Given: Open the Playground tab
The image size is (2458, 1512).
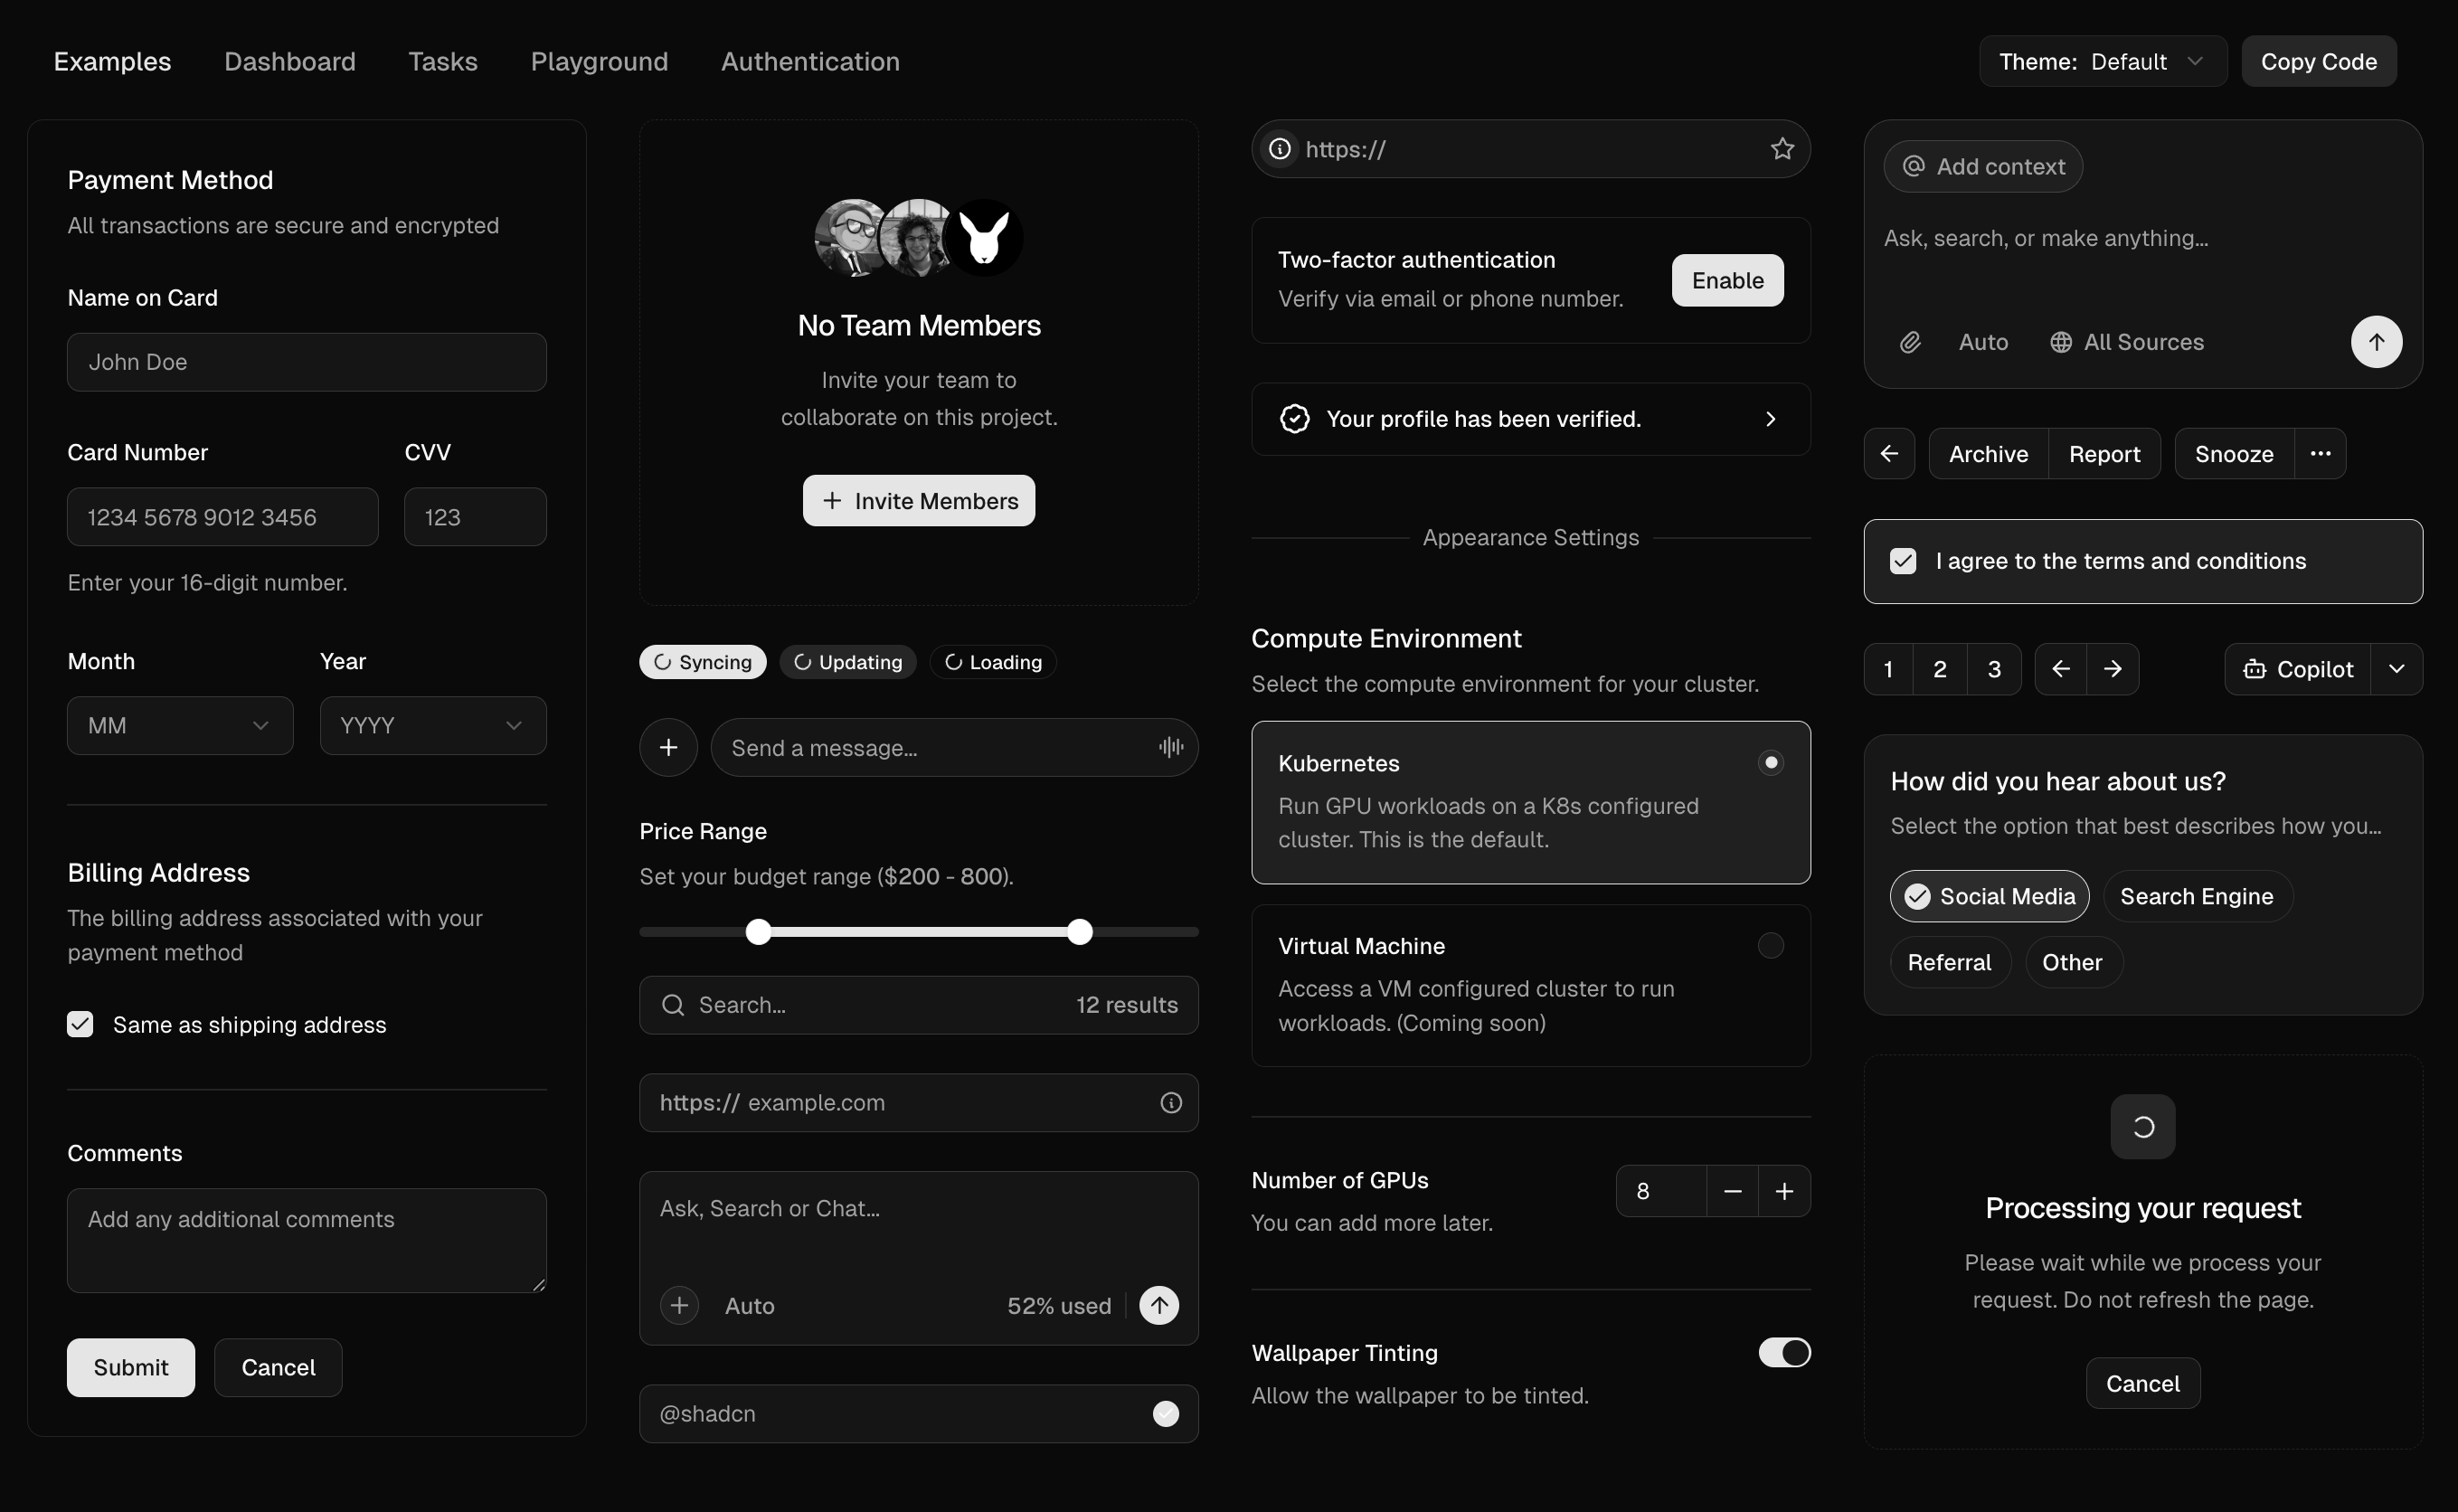Looking at the screenshot, I should (599, 62).
